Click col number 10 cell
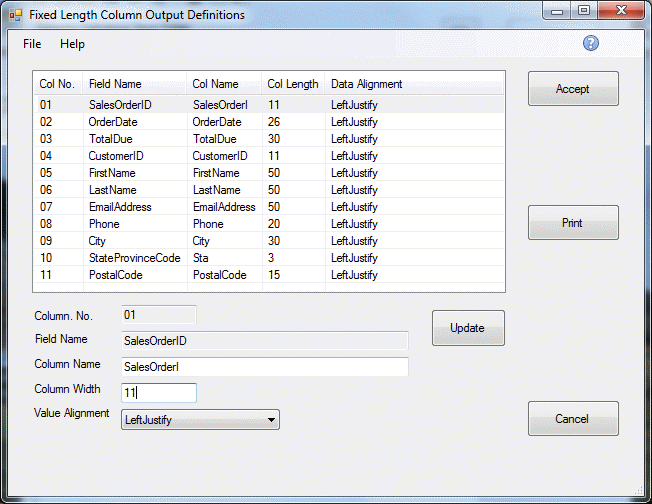 click(46, 258)
